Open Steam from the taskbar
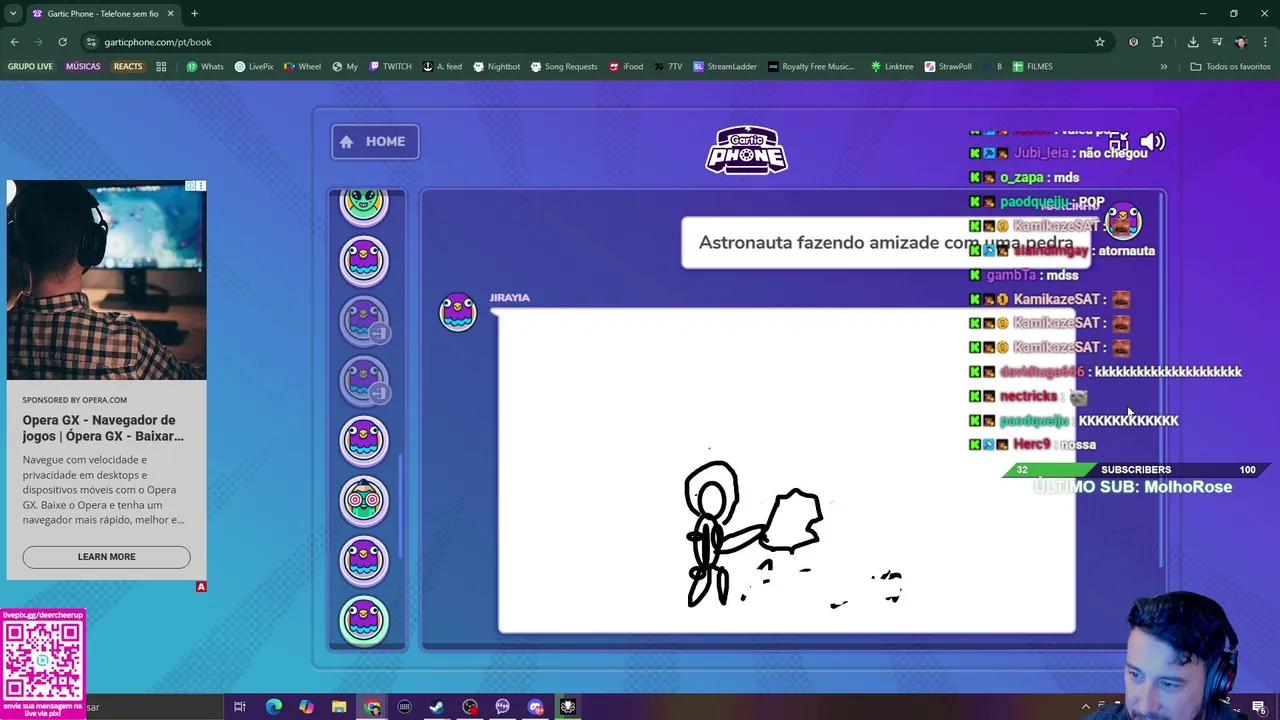 pos(437,707)
